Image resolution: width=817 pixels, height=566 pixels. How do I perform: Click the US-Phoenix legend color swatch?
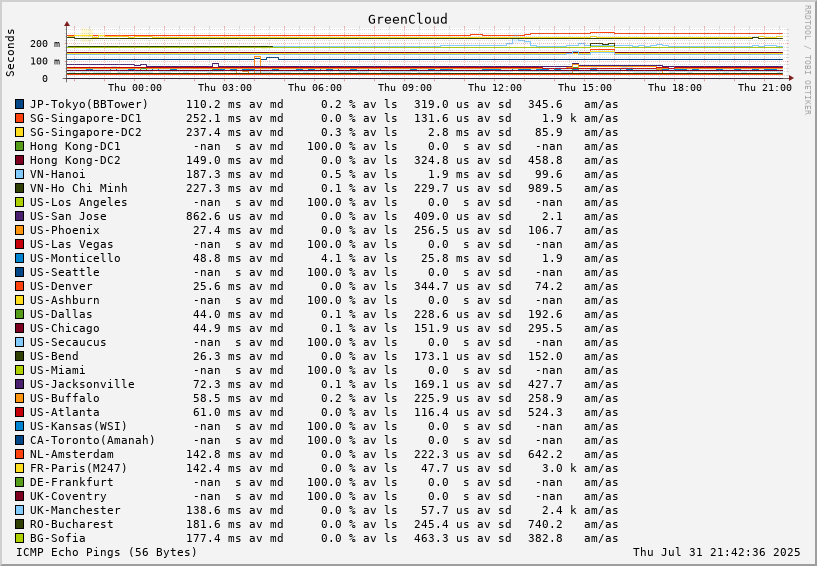(20, 230)
